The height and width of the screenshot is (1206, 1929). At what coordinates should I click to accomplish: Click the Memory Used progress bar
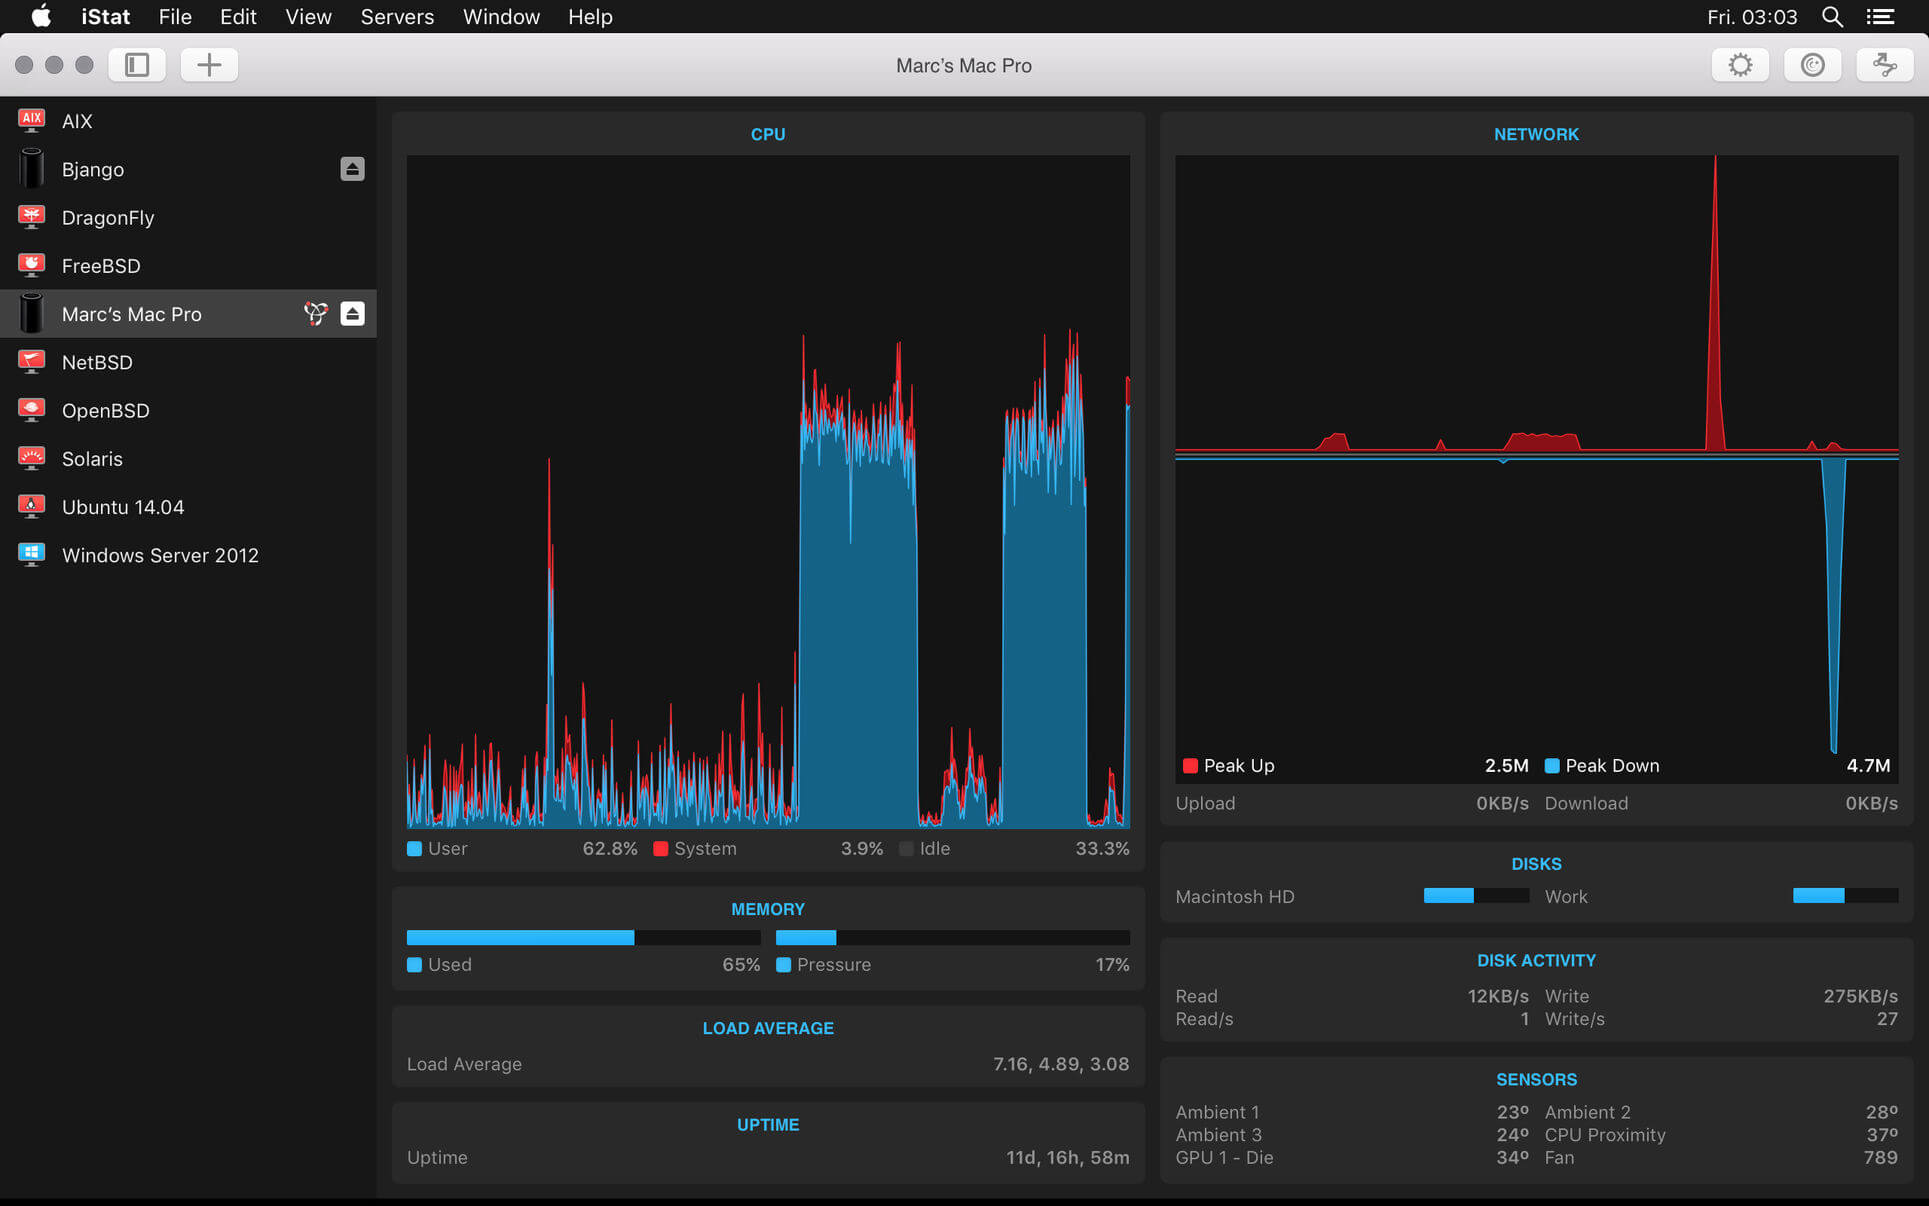[x=583, y=937]
